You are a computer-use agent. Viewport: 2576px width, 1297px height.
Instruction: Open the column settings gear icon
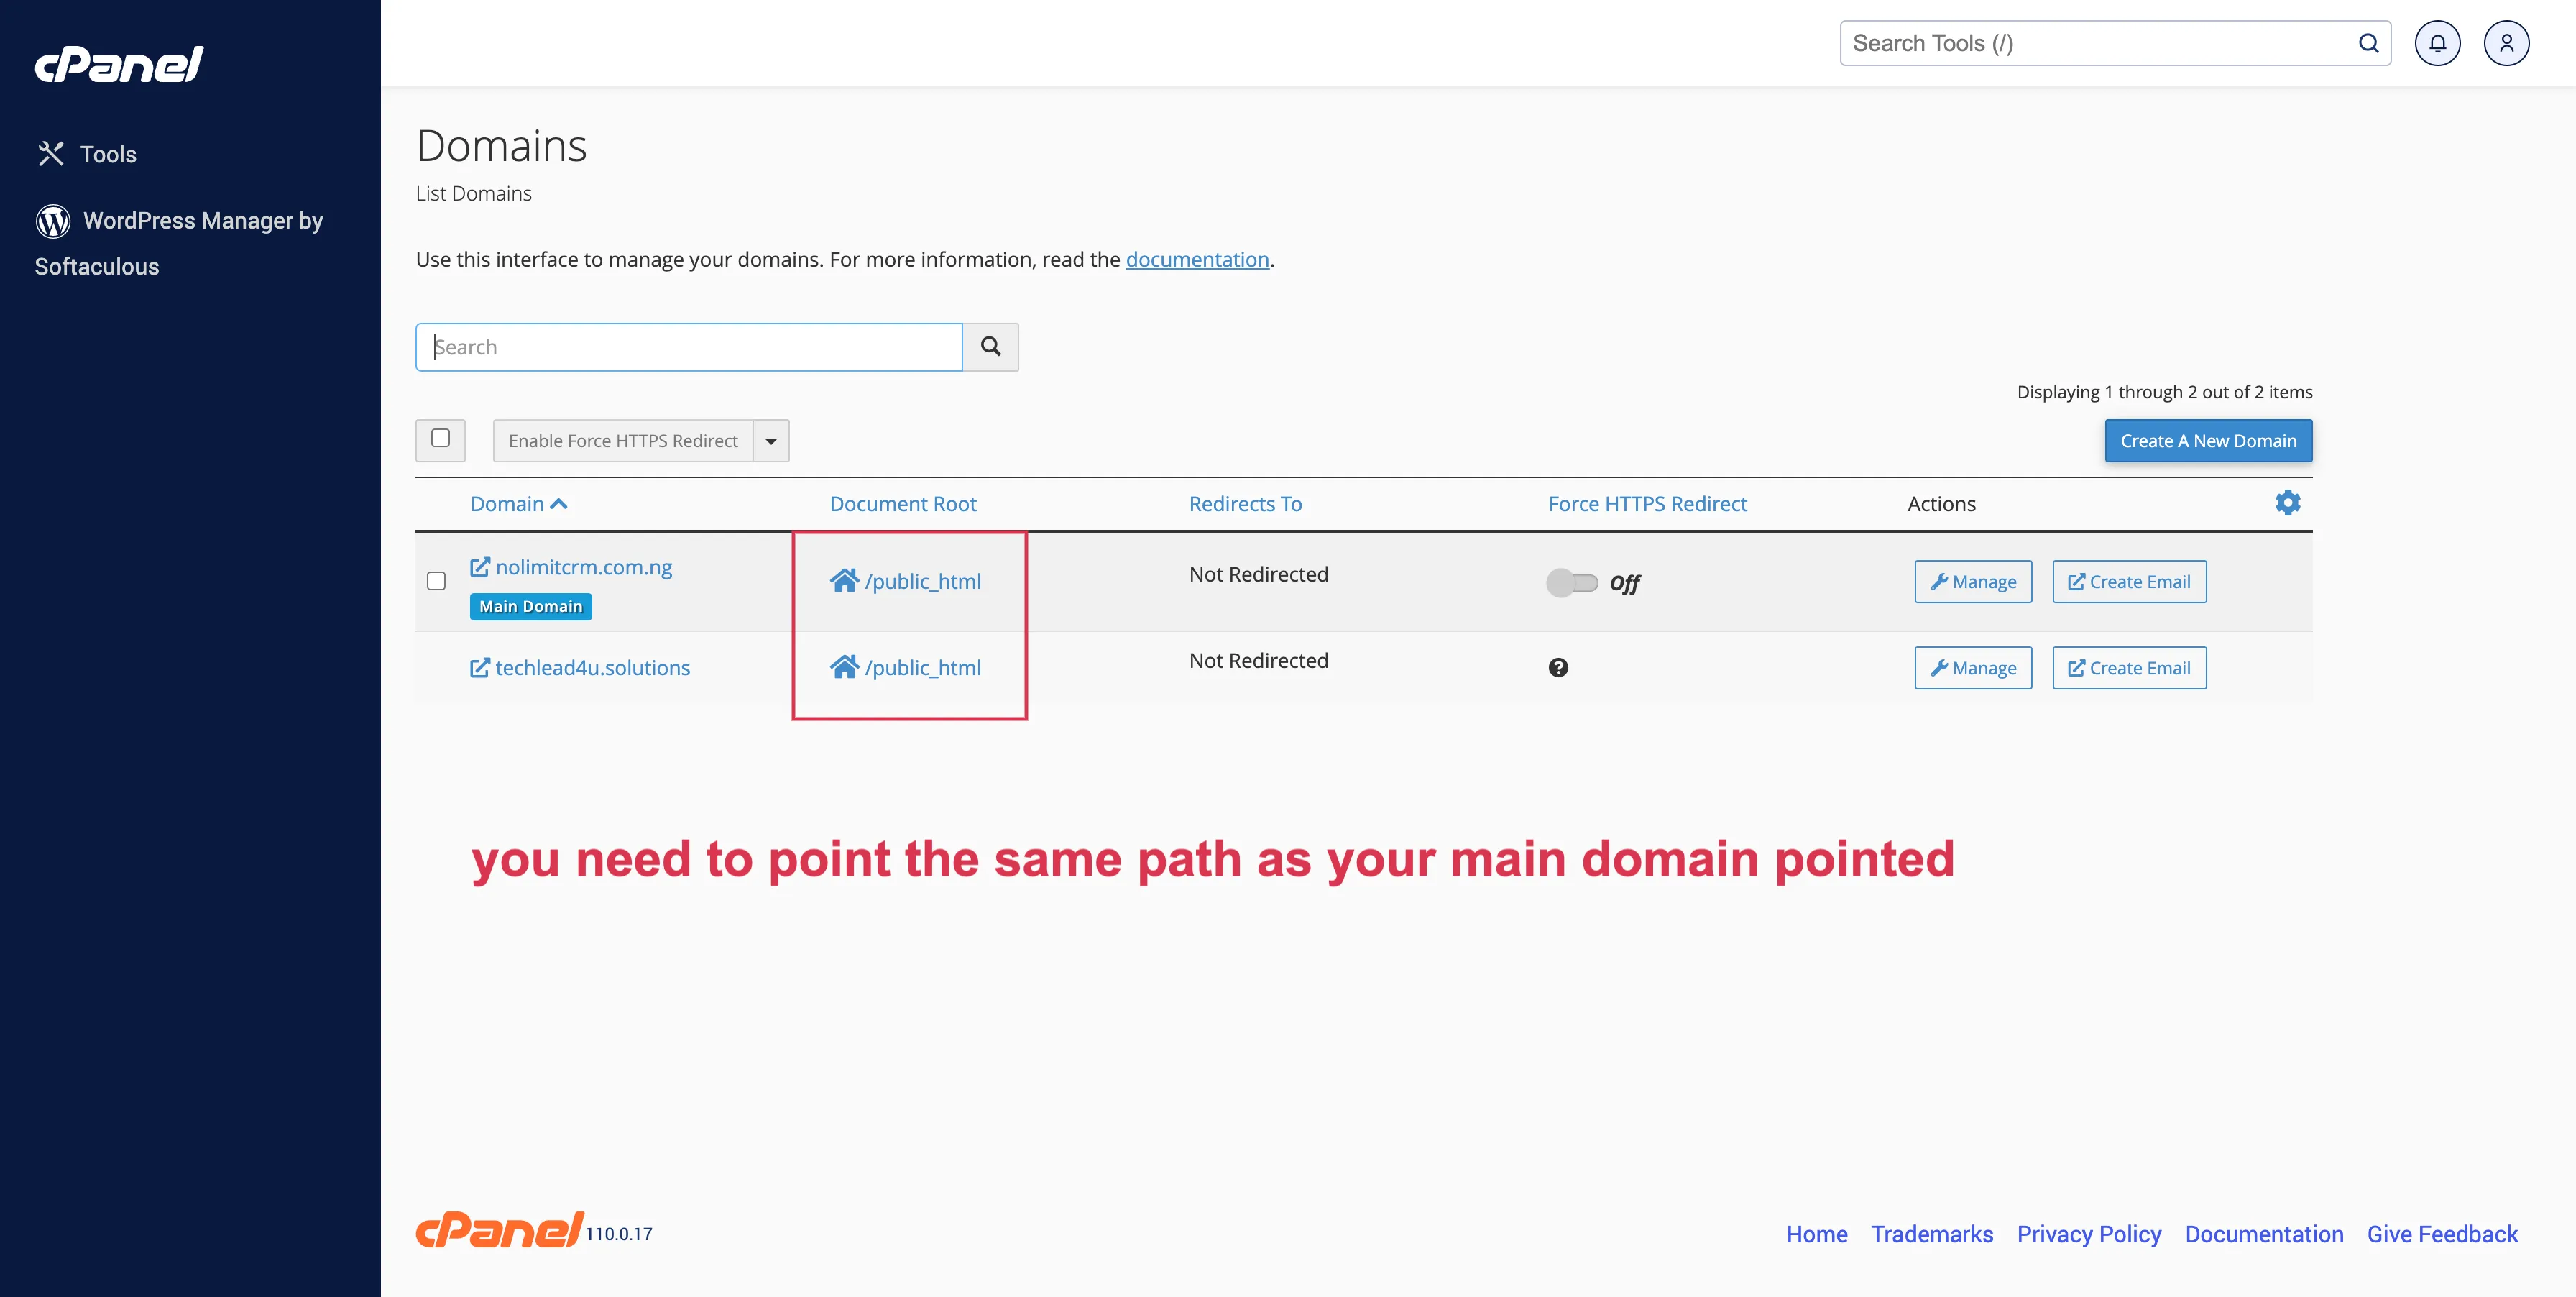click(x=2288, y=503)
